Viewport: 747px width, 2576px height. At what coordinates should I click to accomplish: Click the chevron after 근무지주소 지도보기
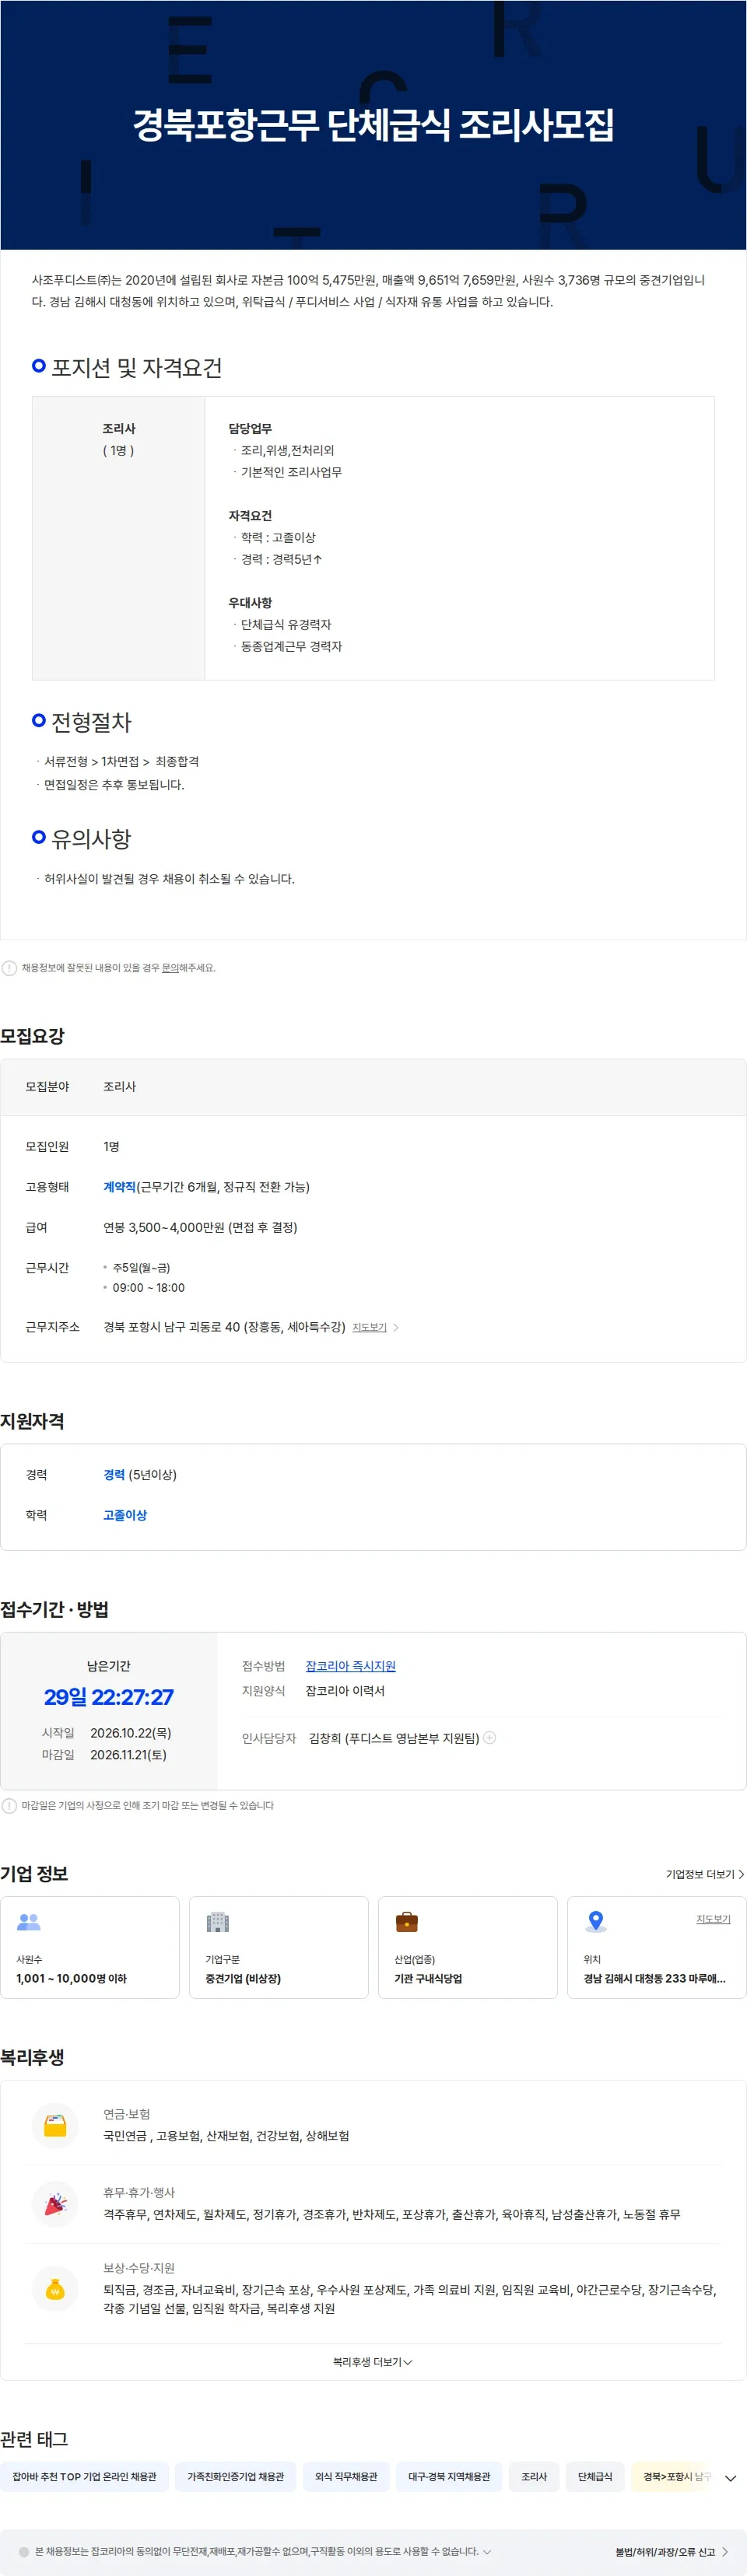coord(396,1327)
